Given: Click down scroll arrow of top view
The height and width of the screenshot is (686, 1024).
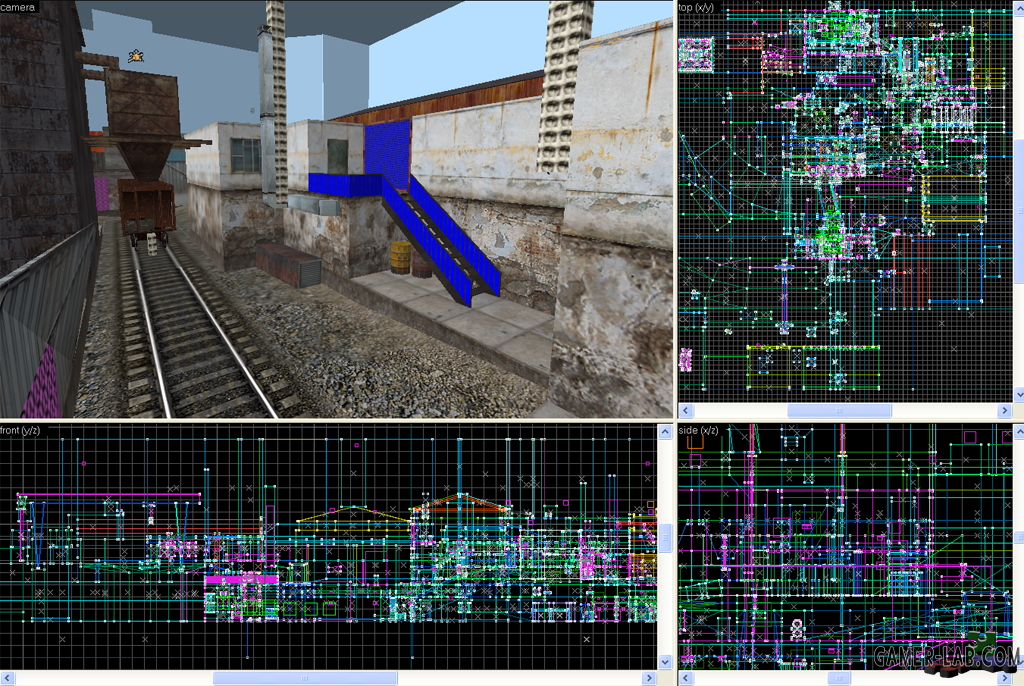Looking at the screenshot, I should coord(1019,394).
